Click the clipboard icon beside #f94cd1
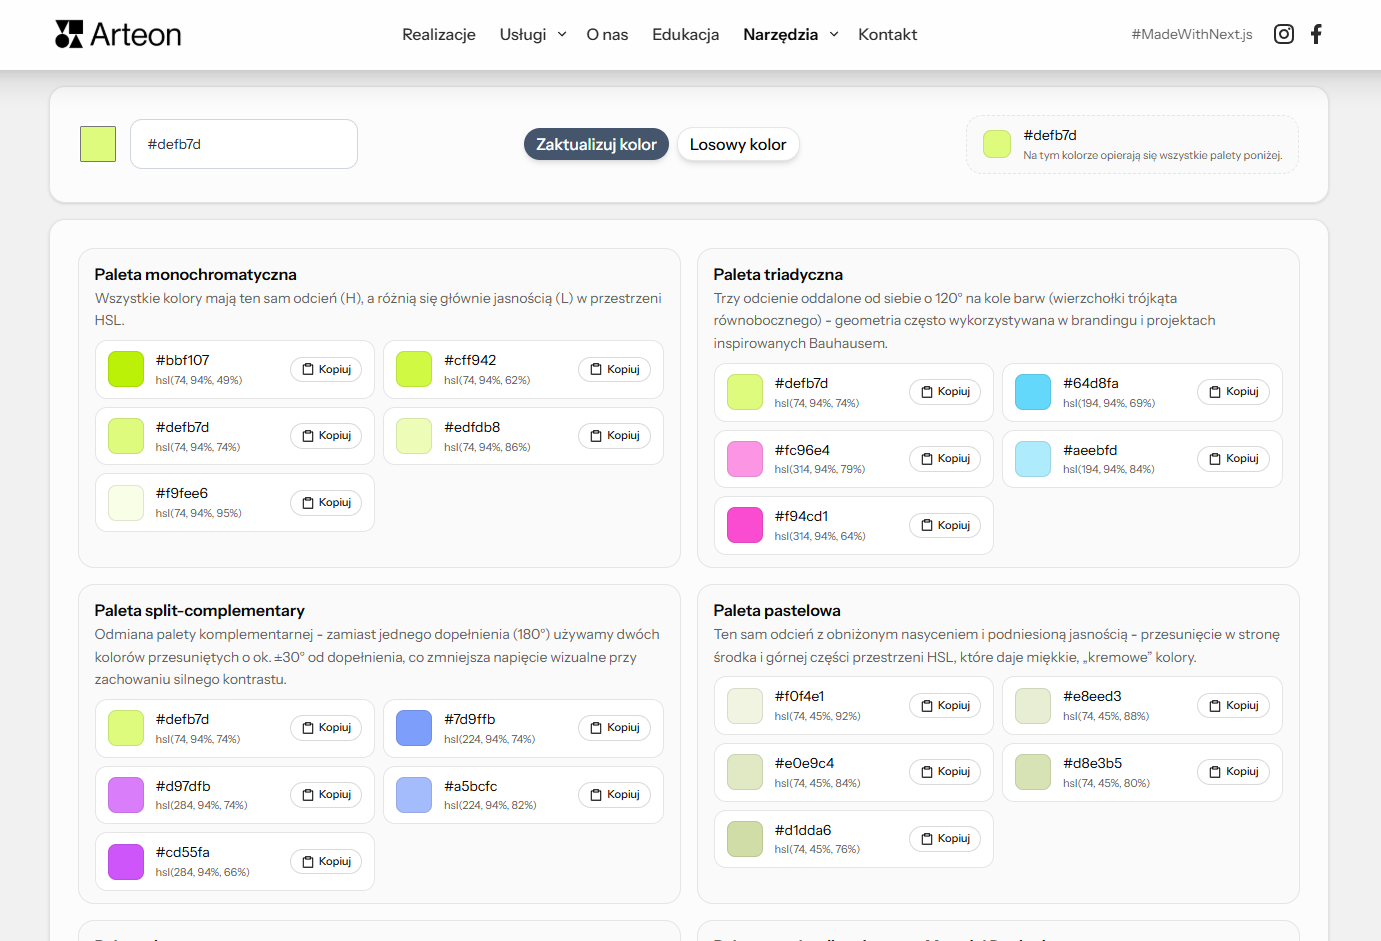The image size is (1381, 941). click(x=927, y=524)
